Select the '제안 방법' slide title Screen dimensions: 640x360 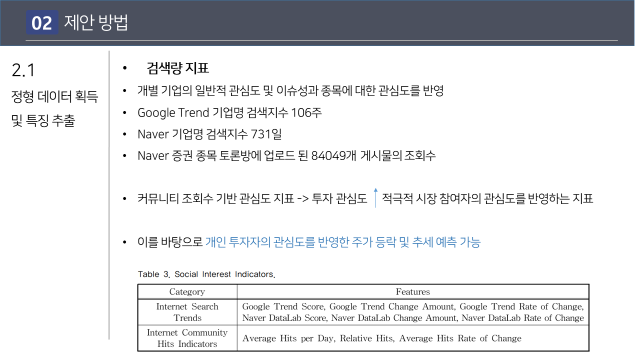pyautogui.click(x=96, y=22)
